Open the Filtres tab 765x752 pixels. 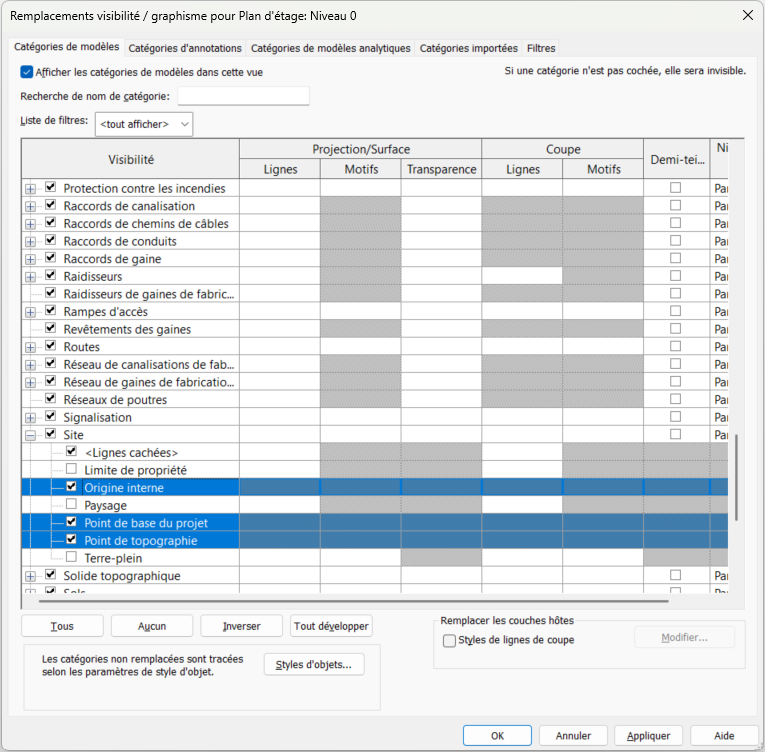(541, 48)
